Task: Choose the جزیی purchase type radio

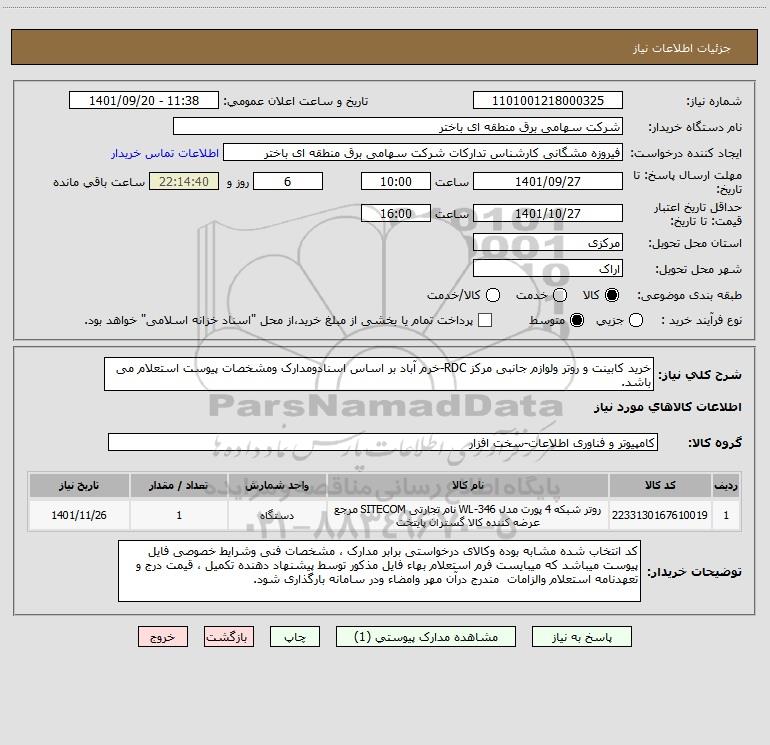Action: 636,320
